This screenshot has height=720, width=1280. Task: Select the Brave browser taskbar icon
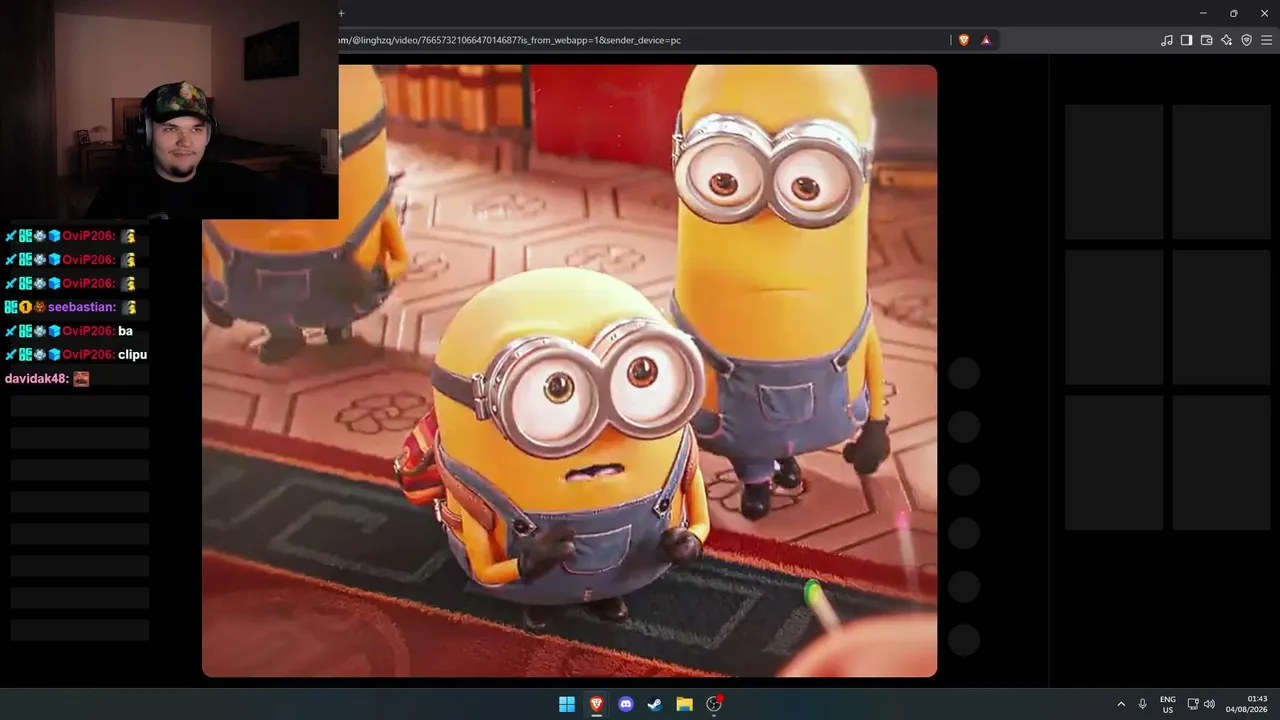point(596,704)
